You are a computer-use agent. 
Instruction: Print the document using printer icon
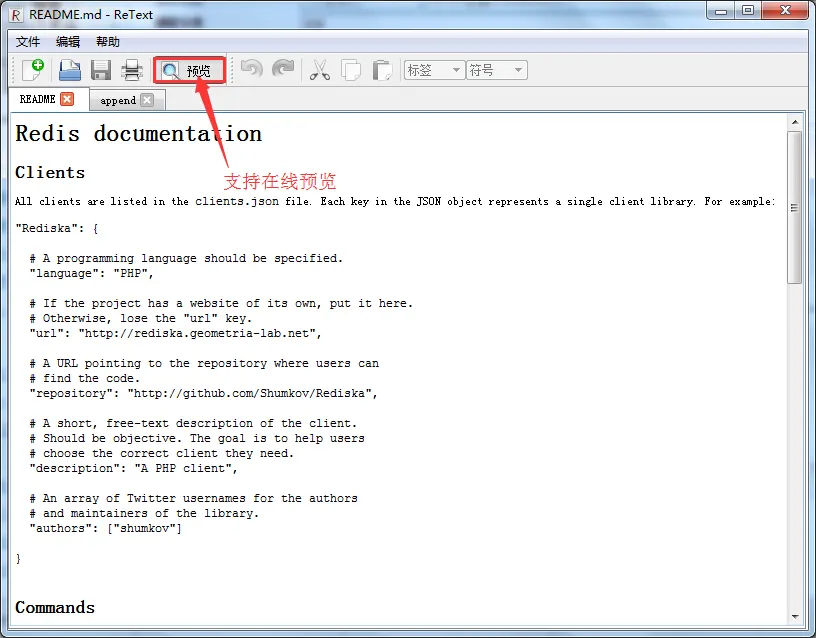coord(132,70)
